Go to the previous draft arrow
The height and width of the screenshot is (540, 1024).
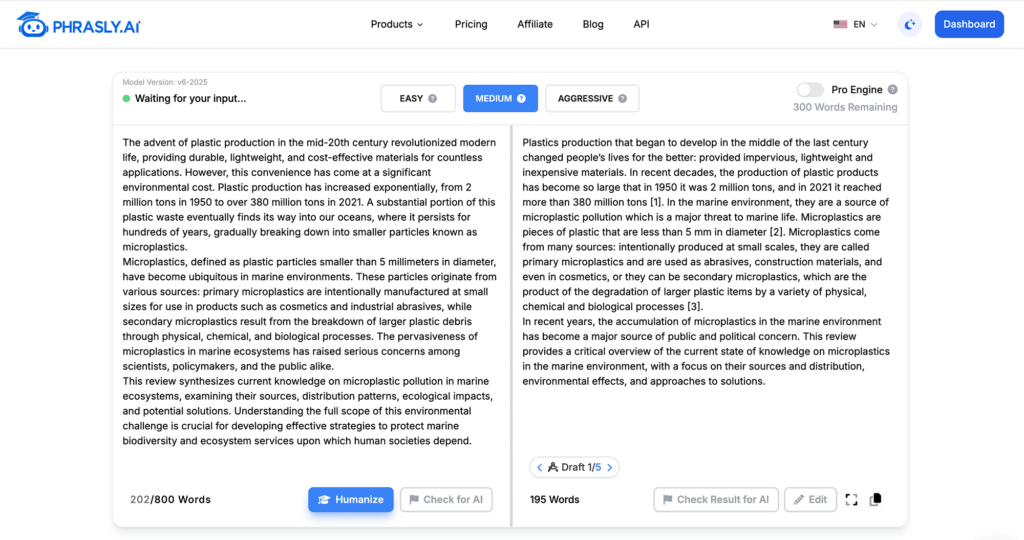coord(539,468)
